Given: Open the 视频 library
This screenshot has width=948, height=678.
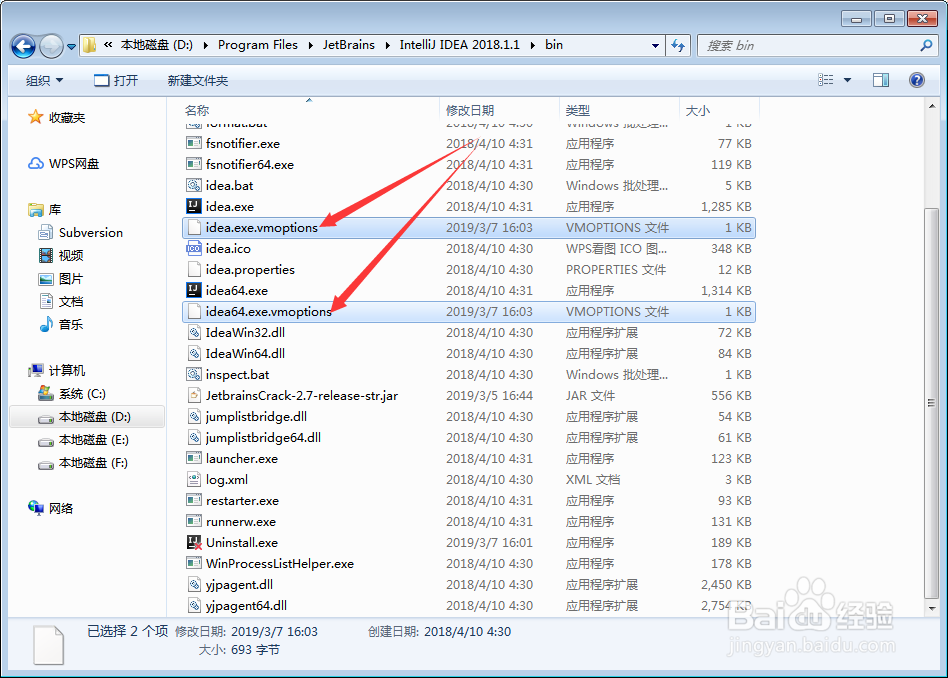Looking at the screenshot, I should (60, 255).
